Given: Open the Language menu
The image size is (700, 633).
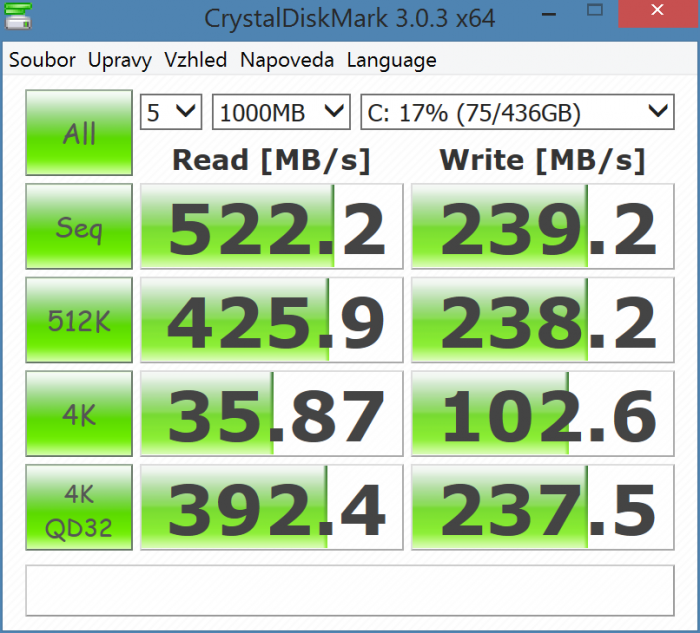Looking at the screenshot, I should pos(391,60).
